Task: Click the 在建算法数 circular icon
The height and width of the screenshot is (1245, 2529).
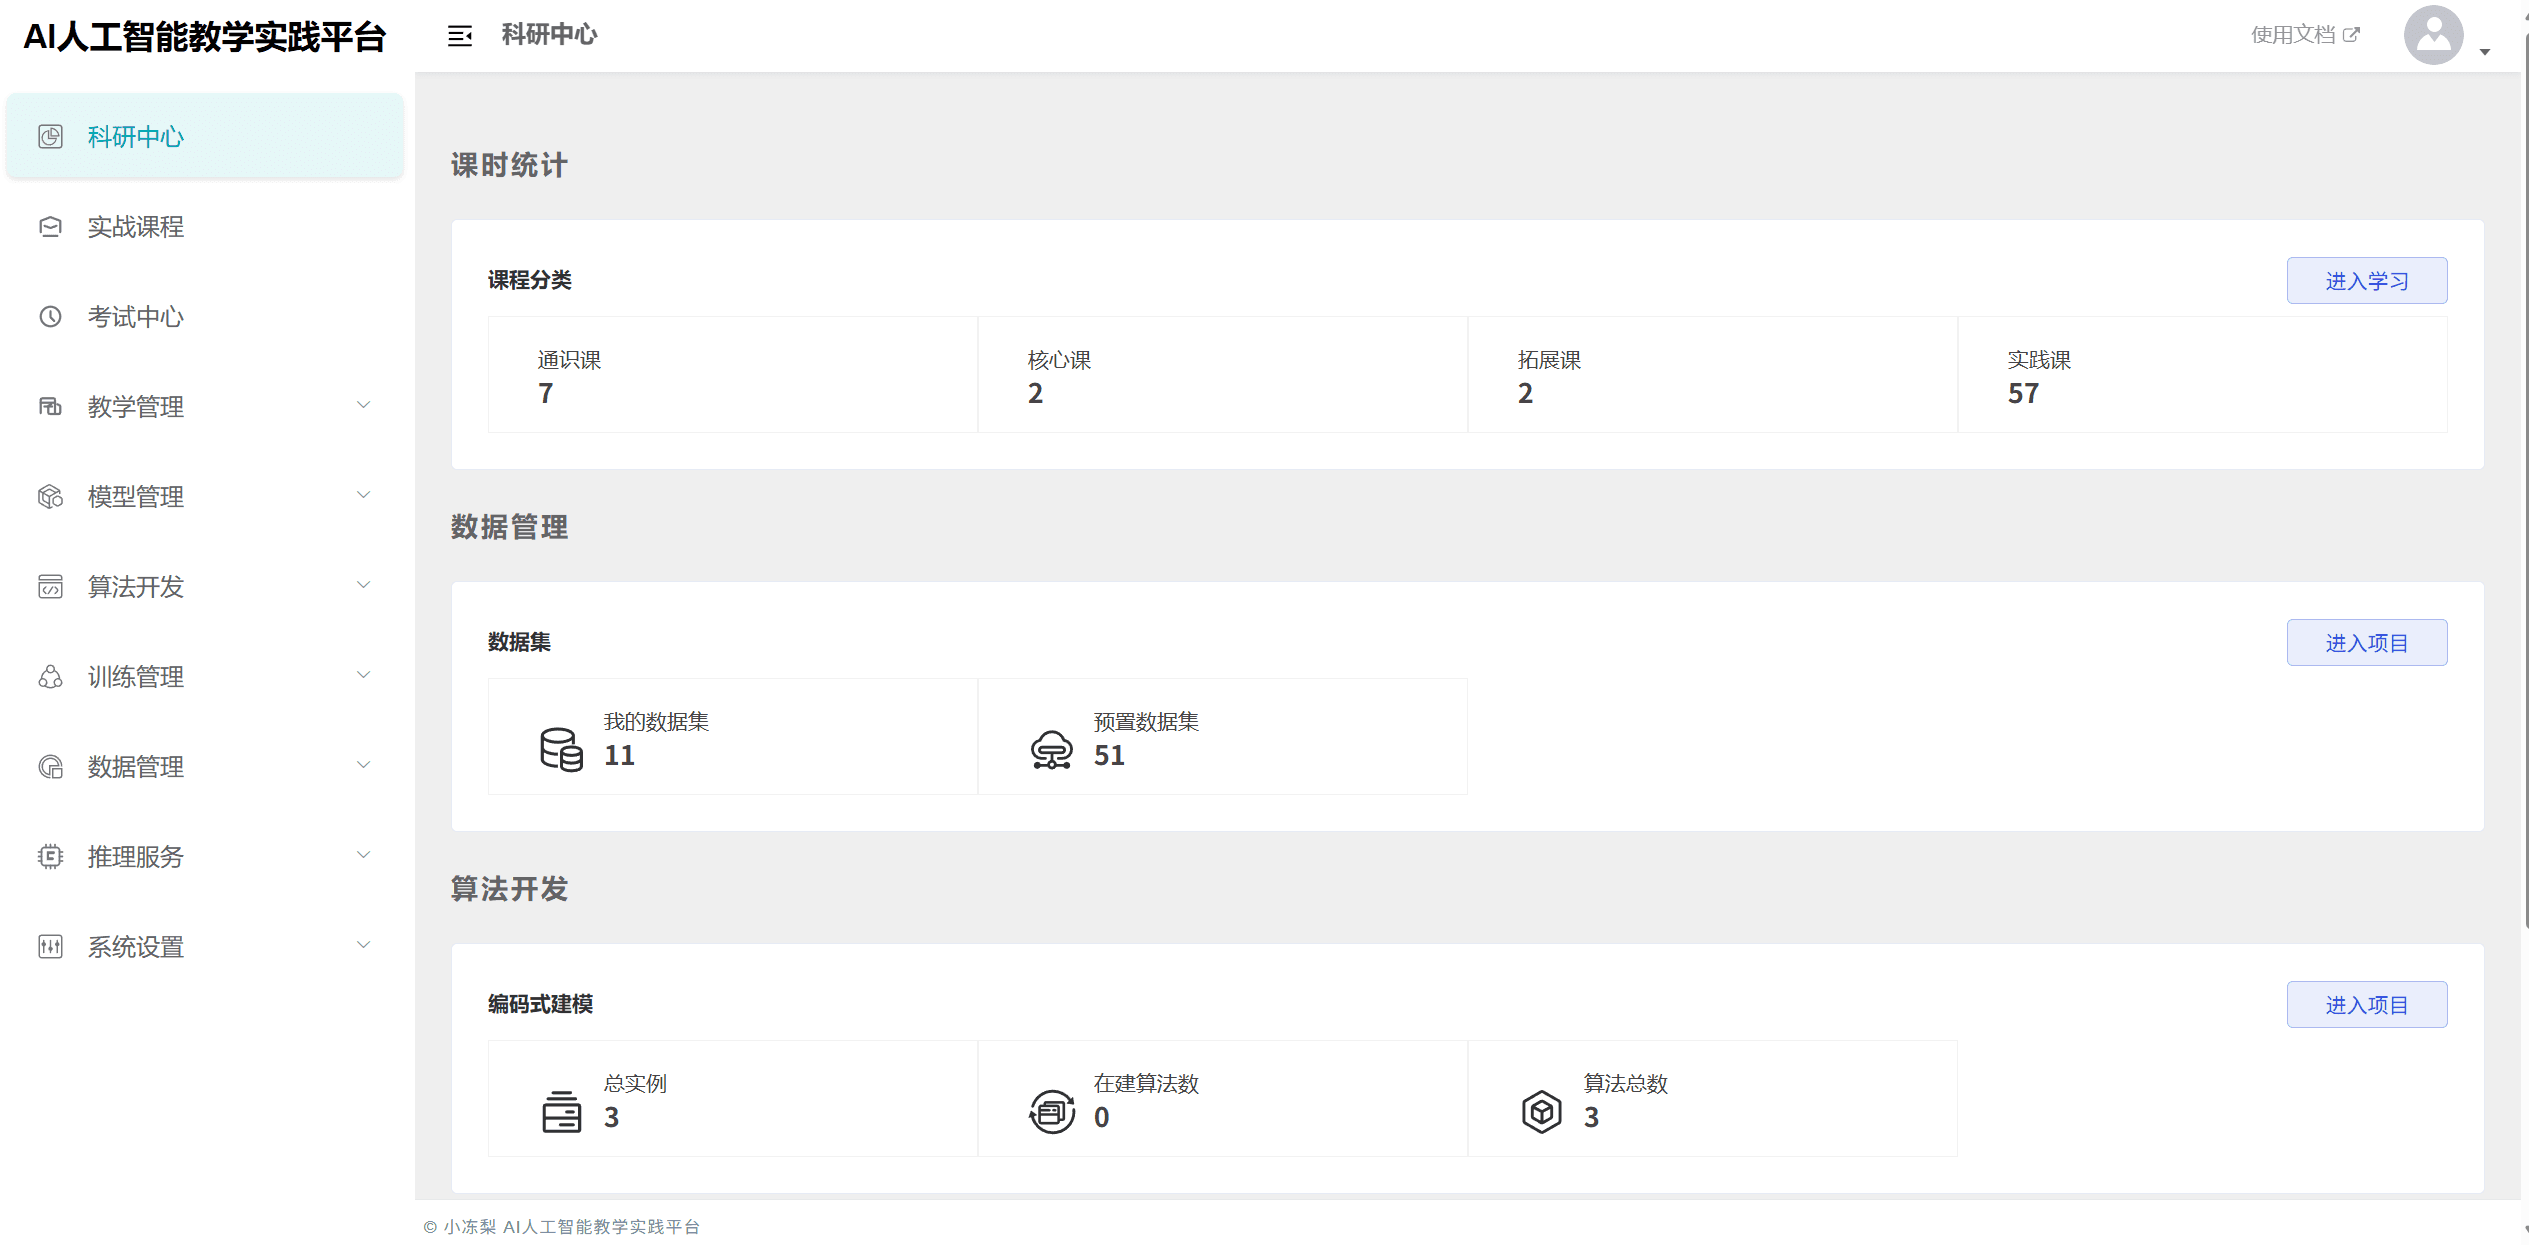Action: pyautogui.click(x=1051, y=1111)
